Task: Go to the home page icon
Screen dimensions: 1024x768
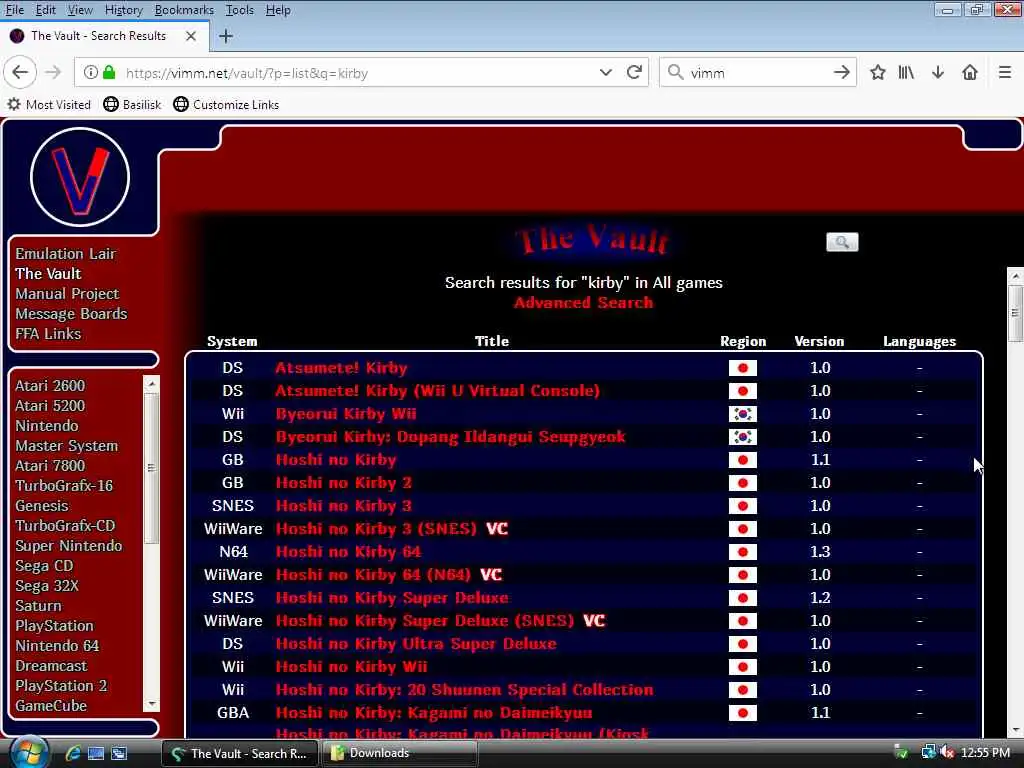Action: click(x=970, y=72)
